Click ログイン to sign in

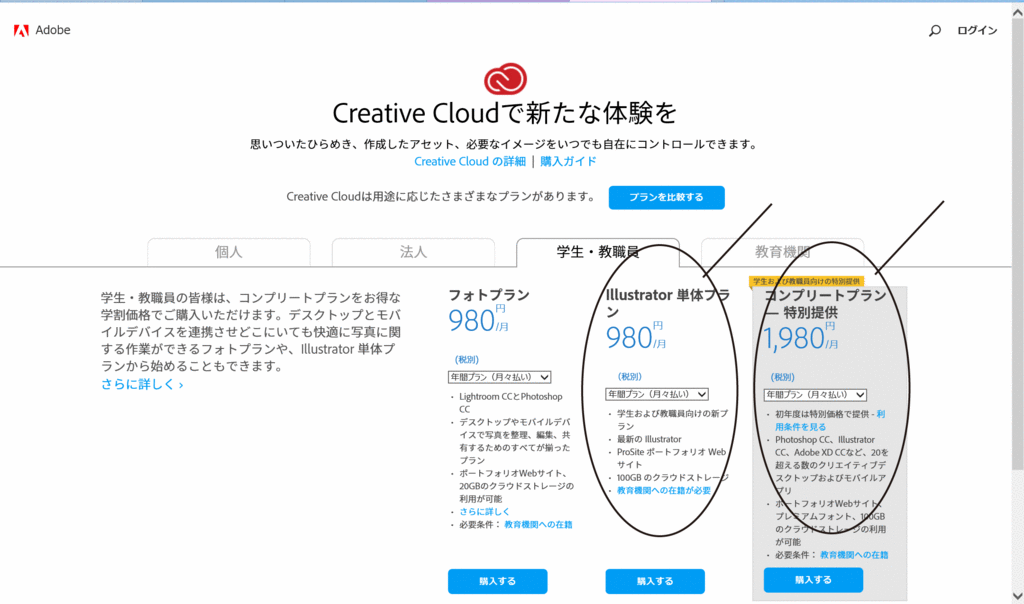[977, 30]
